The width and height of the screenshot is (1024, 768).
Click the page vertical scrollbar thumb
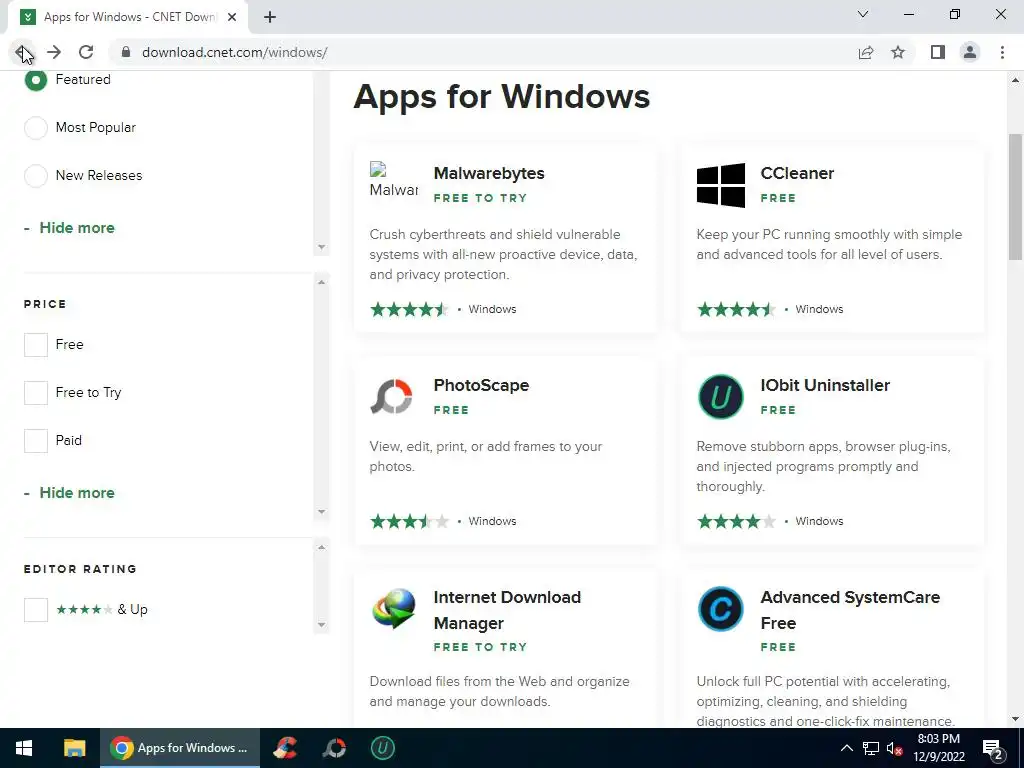[1015, 197]
